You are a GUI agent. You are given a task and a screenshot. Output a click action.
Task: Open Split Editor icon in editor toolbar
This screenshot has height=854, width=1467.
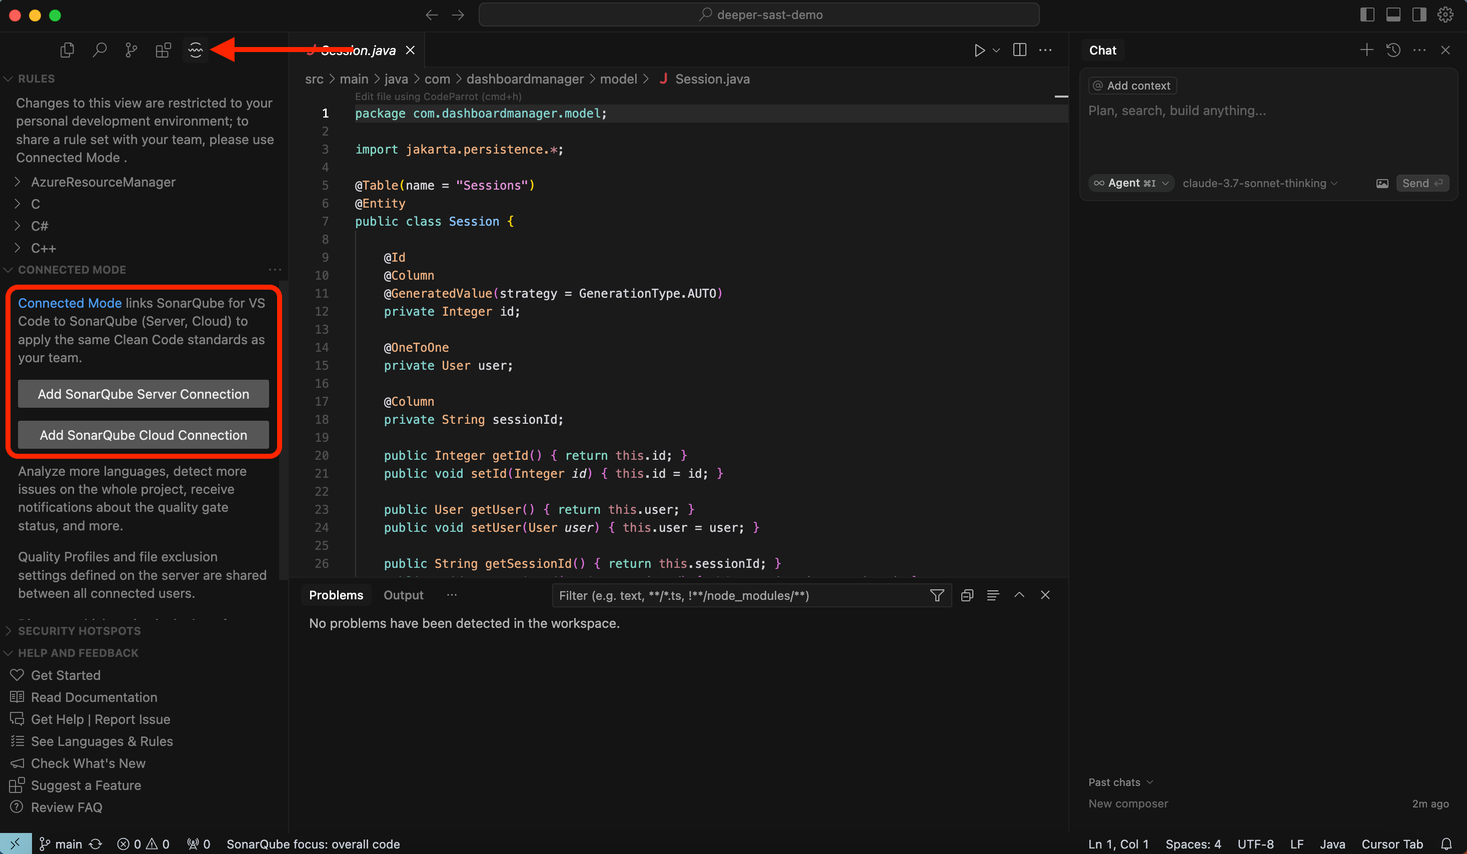pyautogui.click(x=1018, y=49)
